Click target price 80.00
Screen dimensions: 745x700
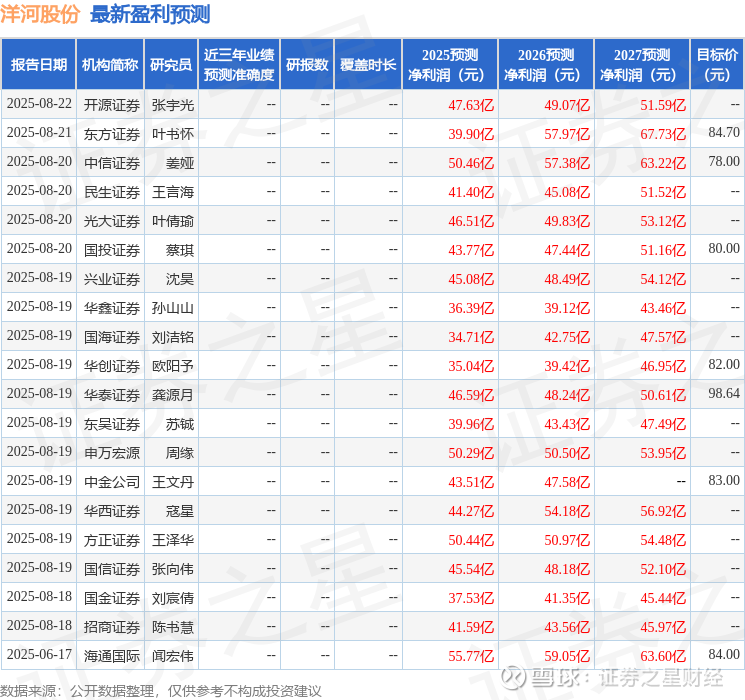pos(724,248)
